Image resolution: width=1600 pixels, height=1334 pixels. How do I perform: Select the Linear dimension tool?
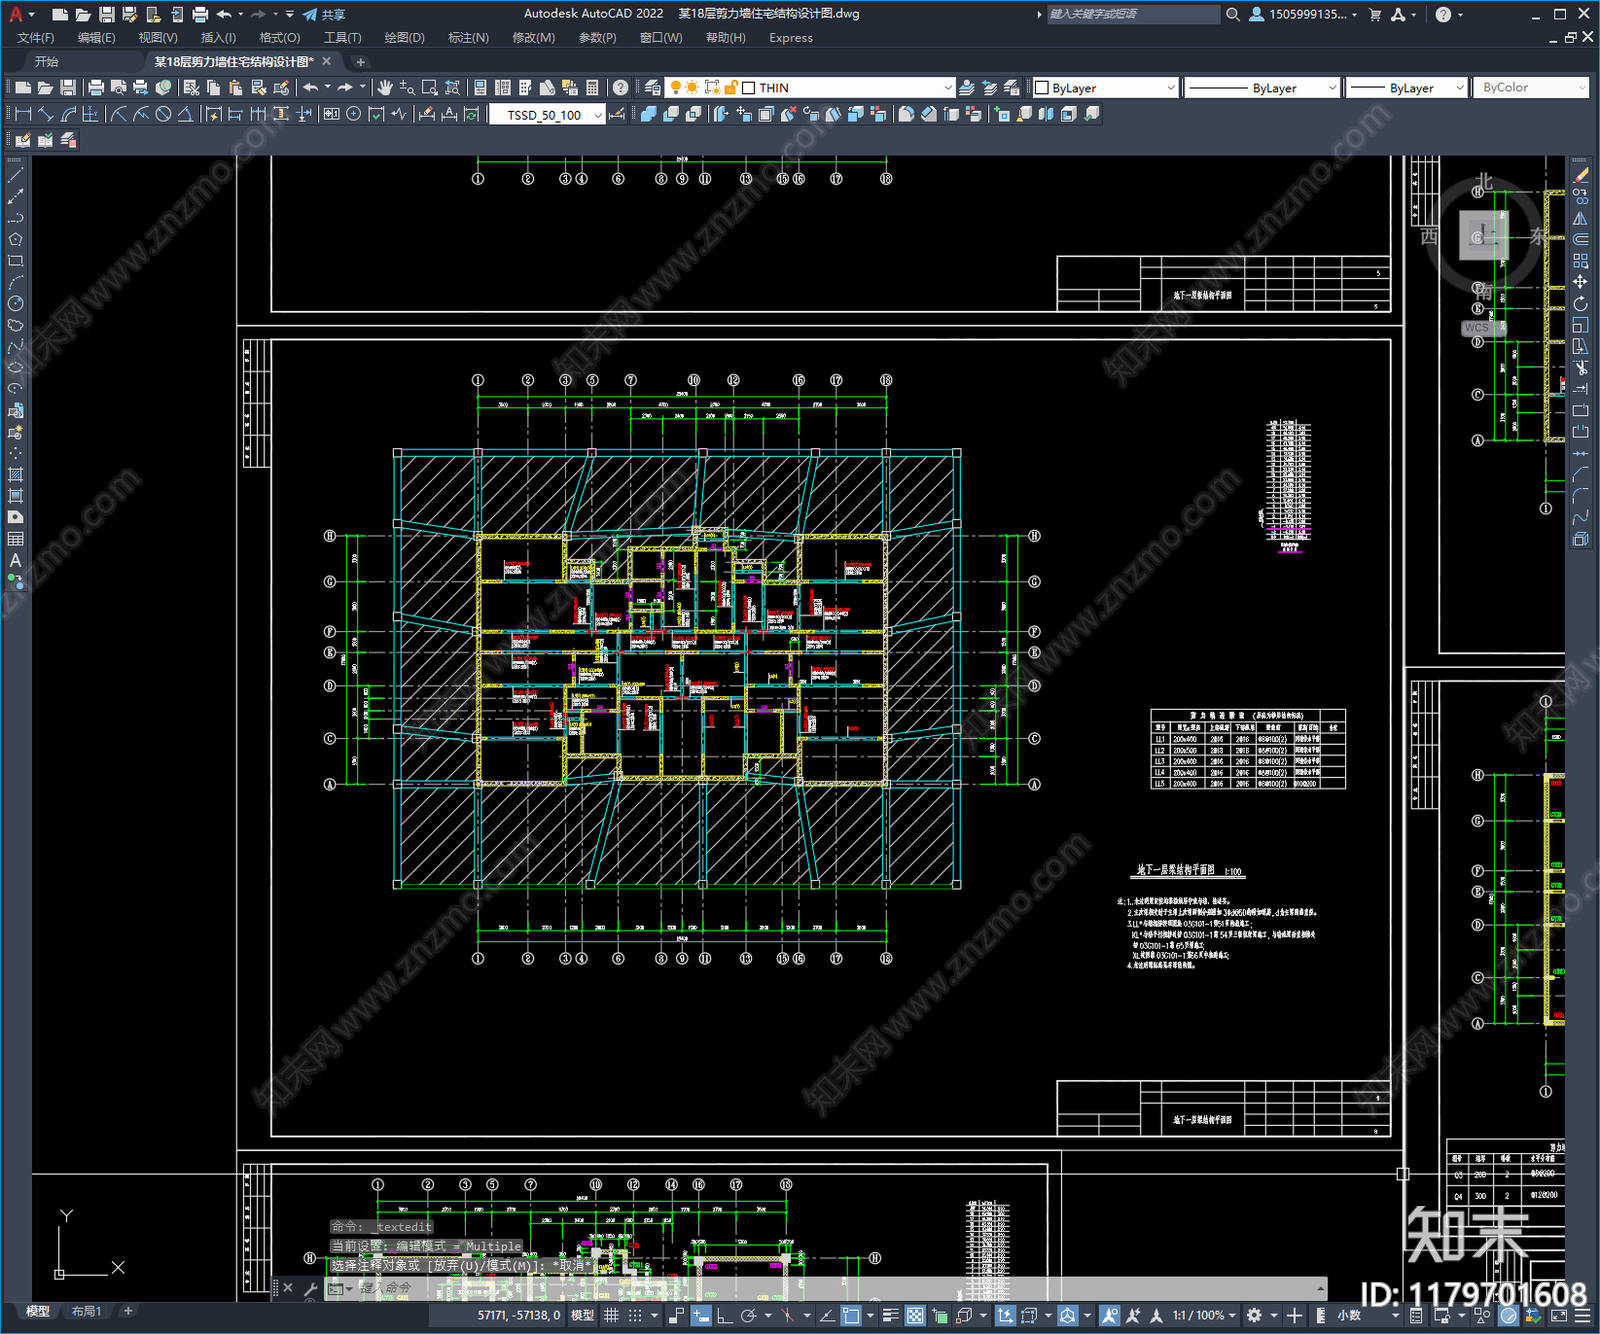point(24,114)
